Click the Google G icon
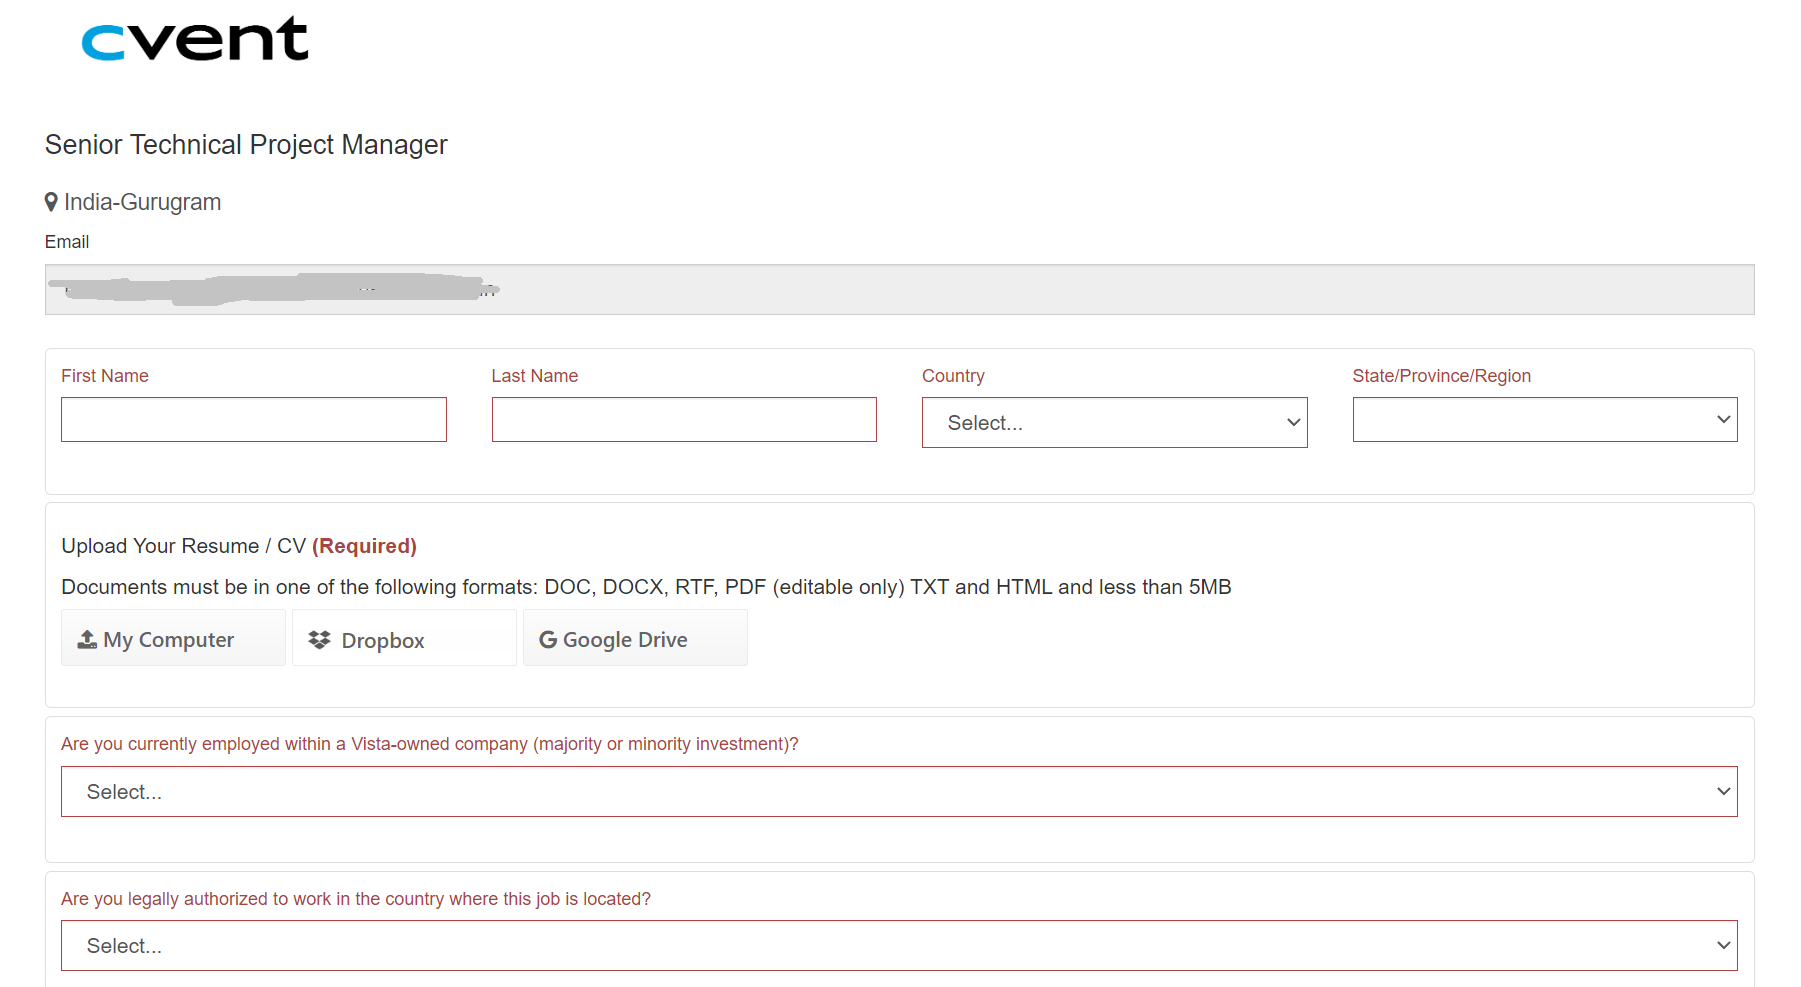Viewport: 1801px width, 987px height. (548, 640)
